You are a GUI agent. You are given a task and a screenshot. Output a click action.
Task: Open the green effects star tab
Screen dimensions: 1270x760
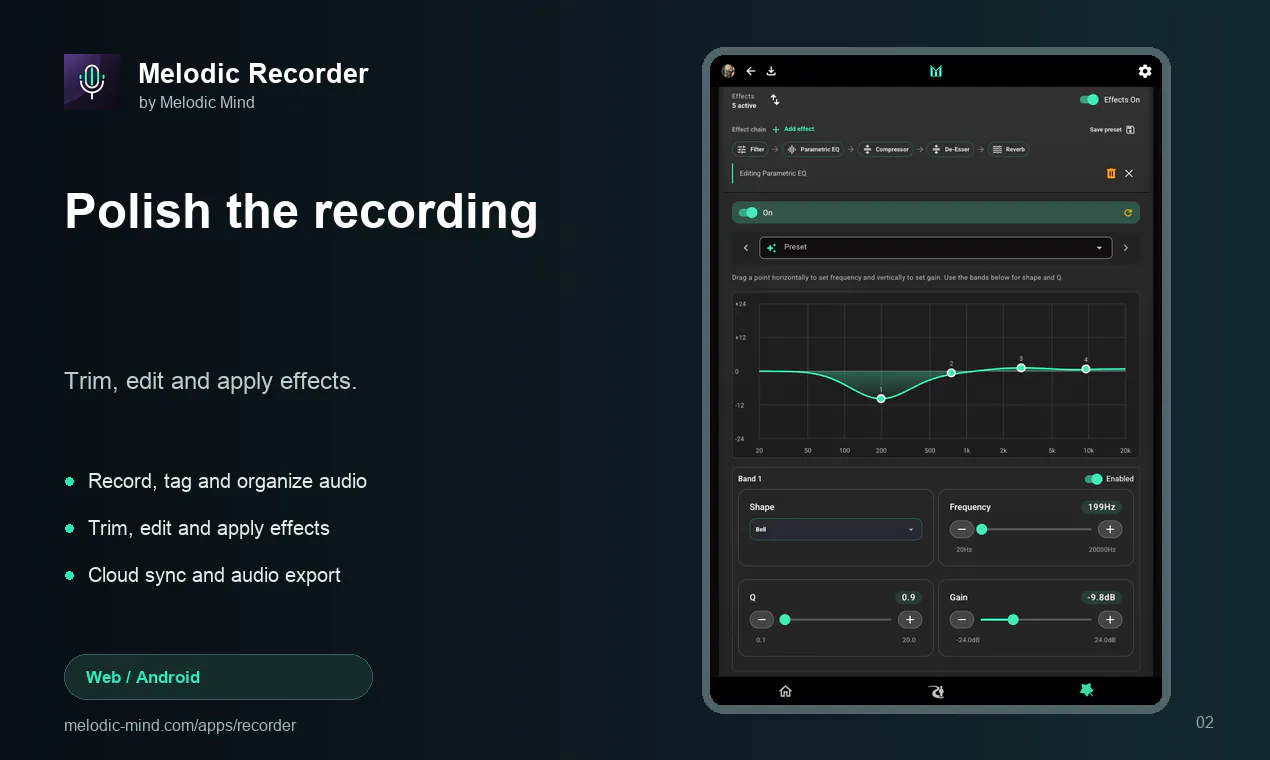pyautogui.click(x=1086, y=690)
